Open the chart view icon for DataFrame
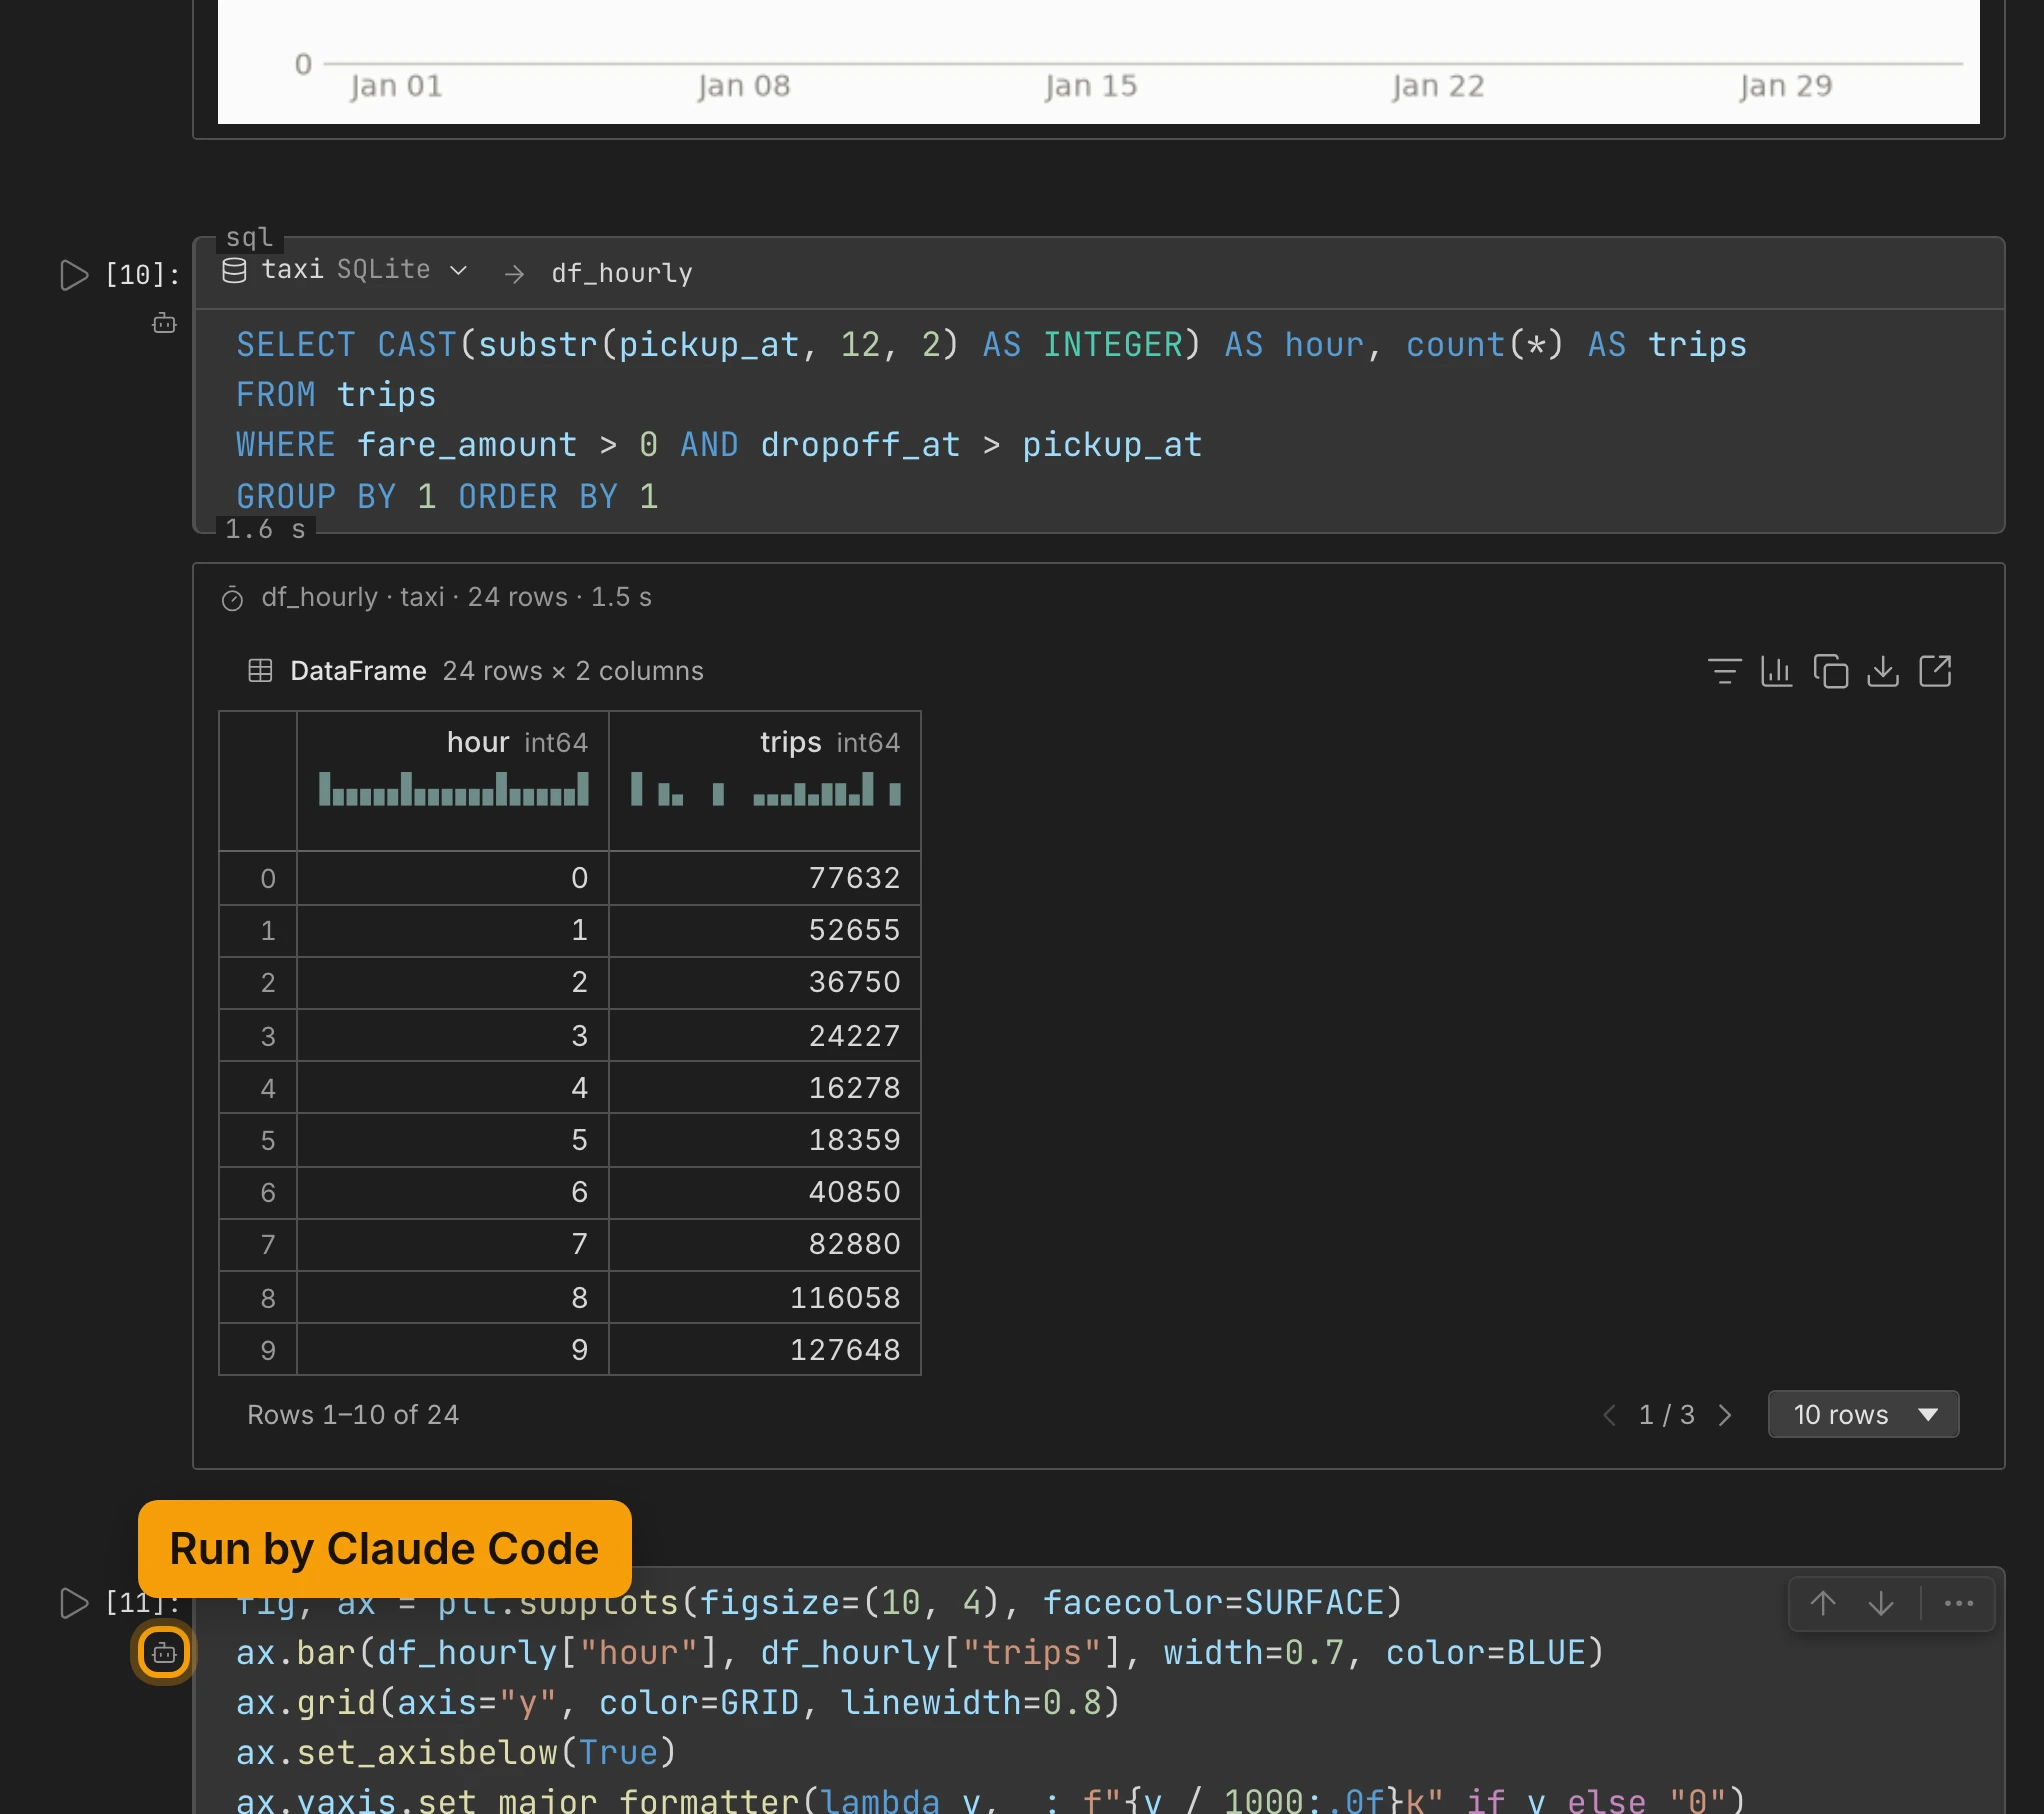 click(x=1777, y=671)
